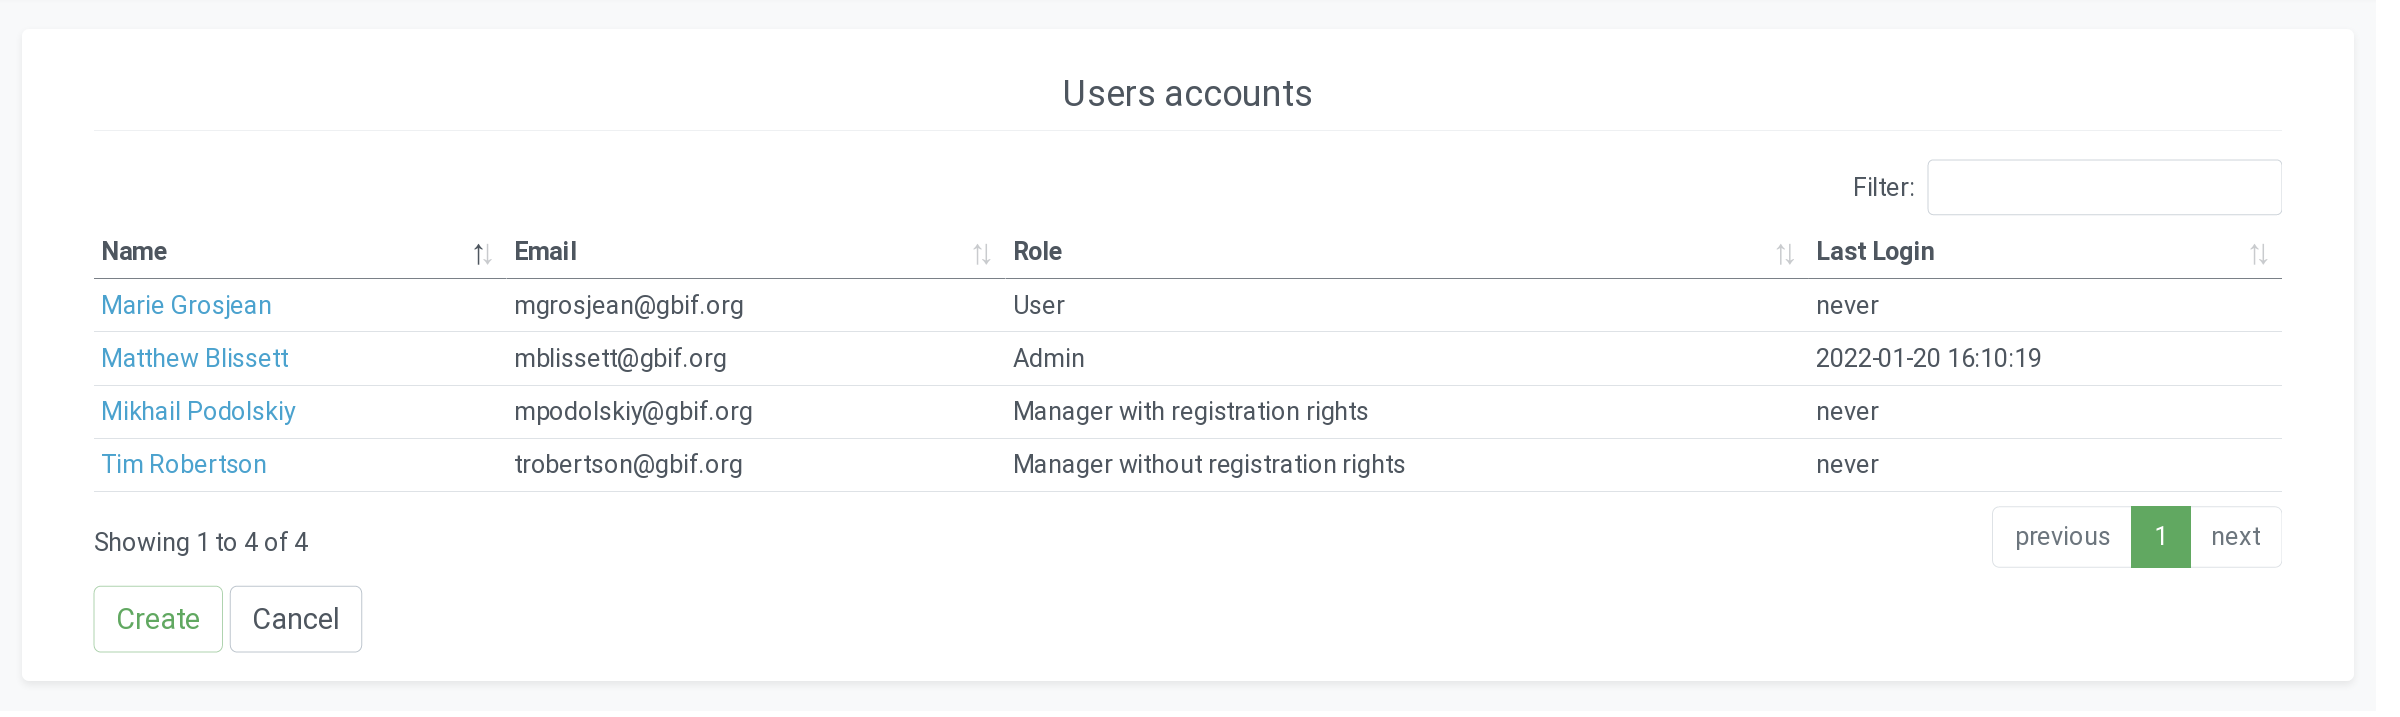Open Tim Robertson user account
2400x717 pixels.
tap(184, 464)
